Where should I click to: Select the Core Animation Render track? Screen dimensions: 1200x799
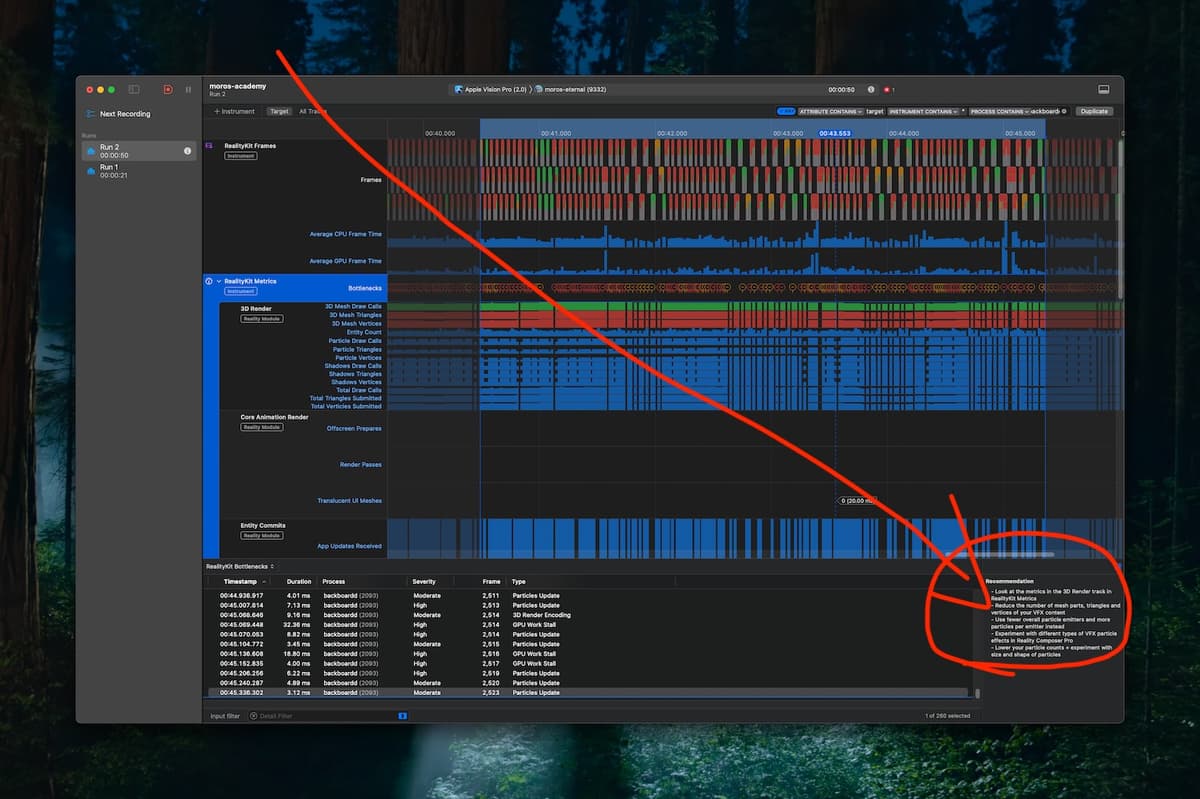coord(274,416)
